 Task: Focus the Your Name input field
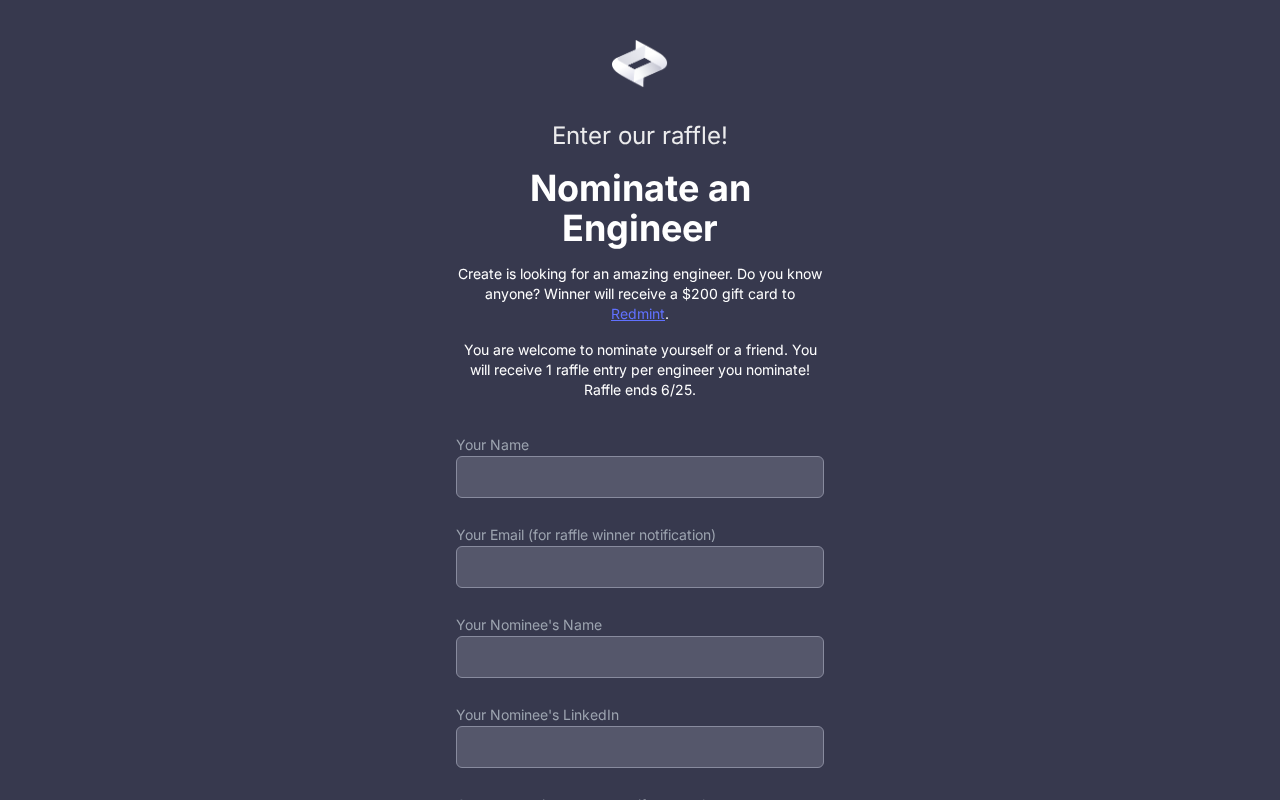640,477
